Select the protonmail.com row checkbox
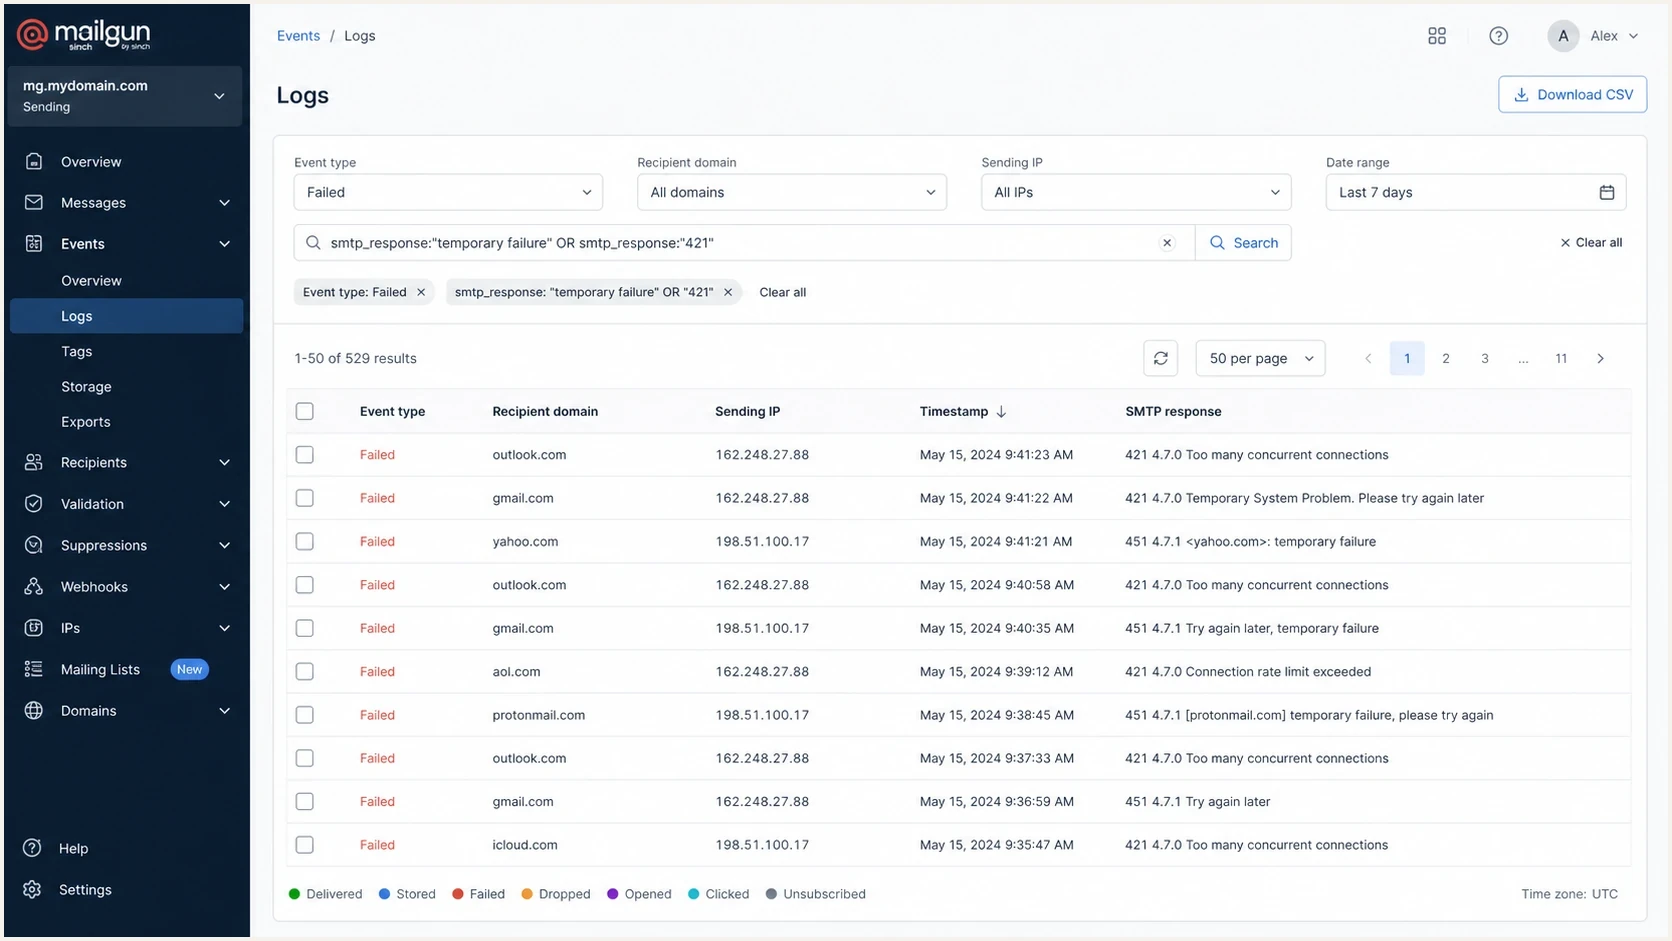The height and width of the screenshot is (941, 1672). (305, 715)
